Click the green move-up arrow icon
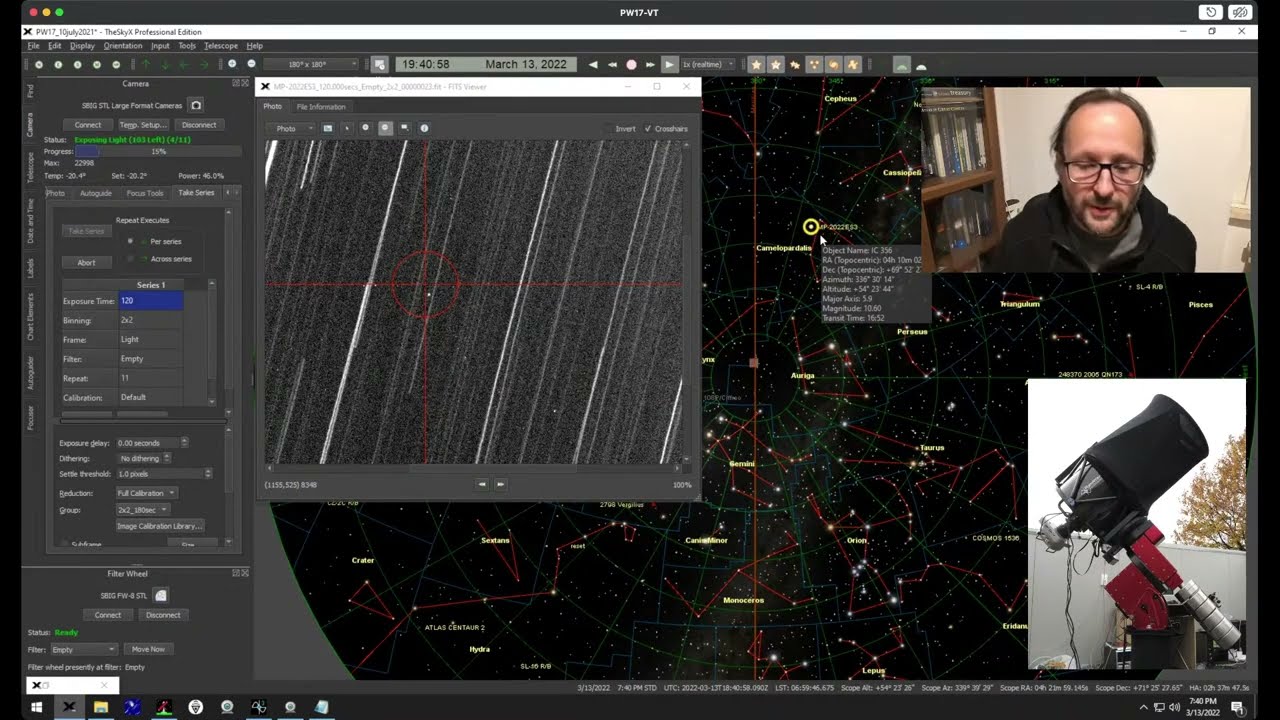Screen dimensions: 1280x720 click(x=145, y=64)
